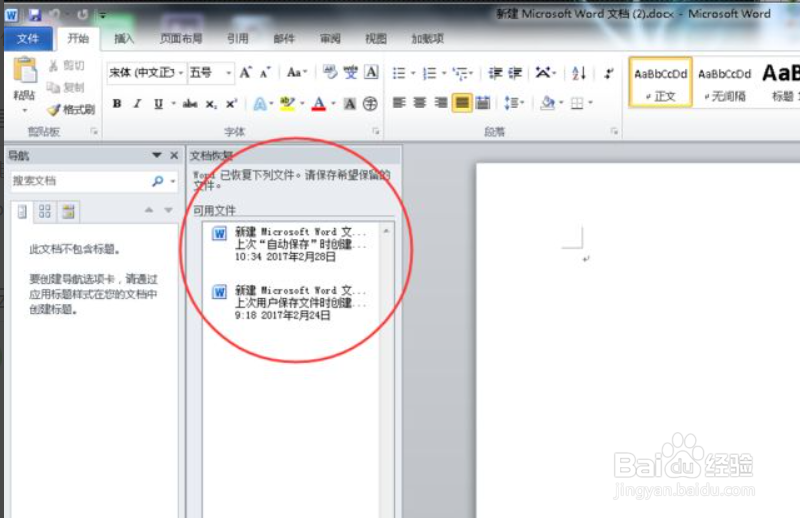Click the Copy (复制) button
800x518 pixels.
tap(66, 87)
